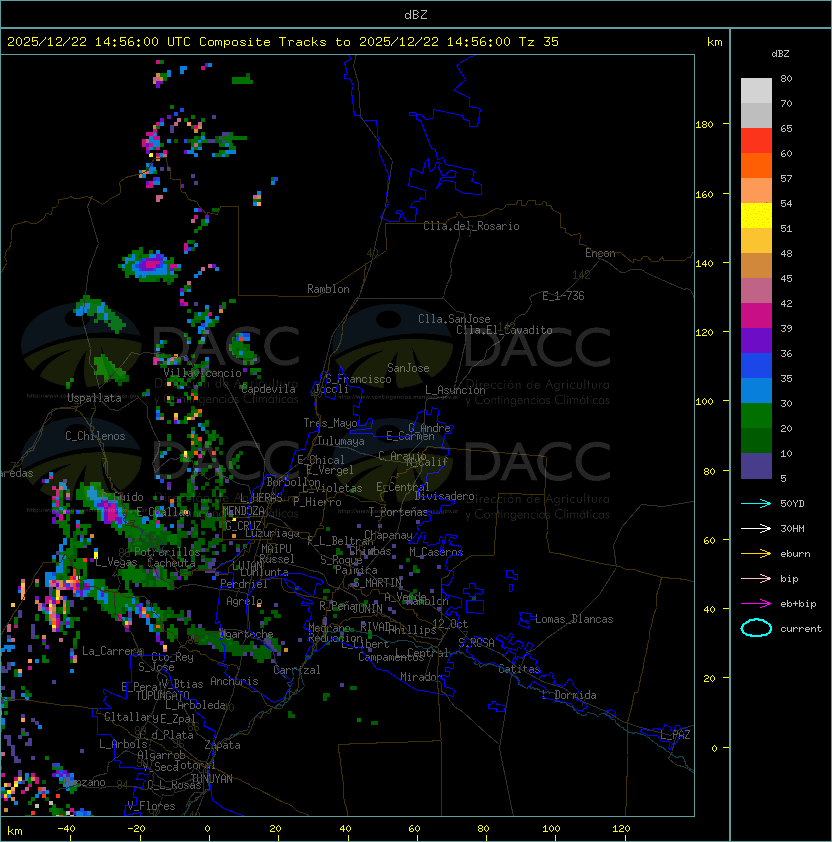Image resolution: width=832 pixels, height=842 pixels.
Task: Click the 'S_ROSA' map label
Action: click(x=476, y=643)
